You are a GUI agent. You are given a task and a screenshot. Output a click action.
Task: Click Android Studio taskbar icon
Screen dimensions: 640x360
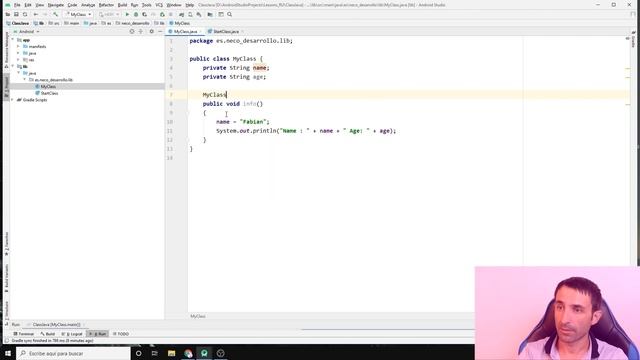coord(204,353)
